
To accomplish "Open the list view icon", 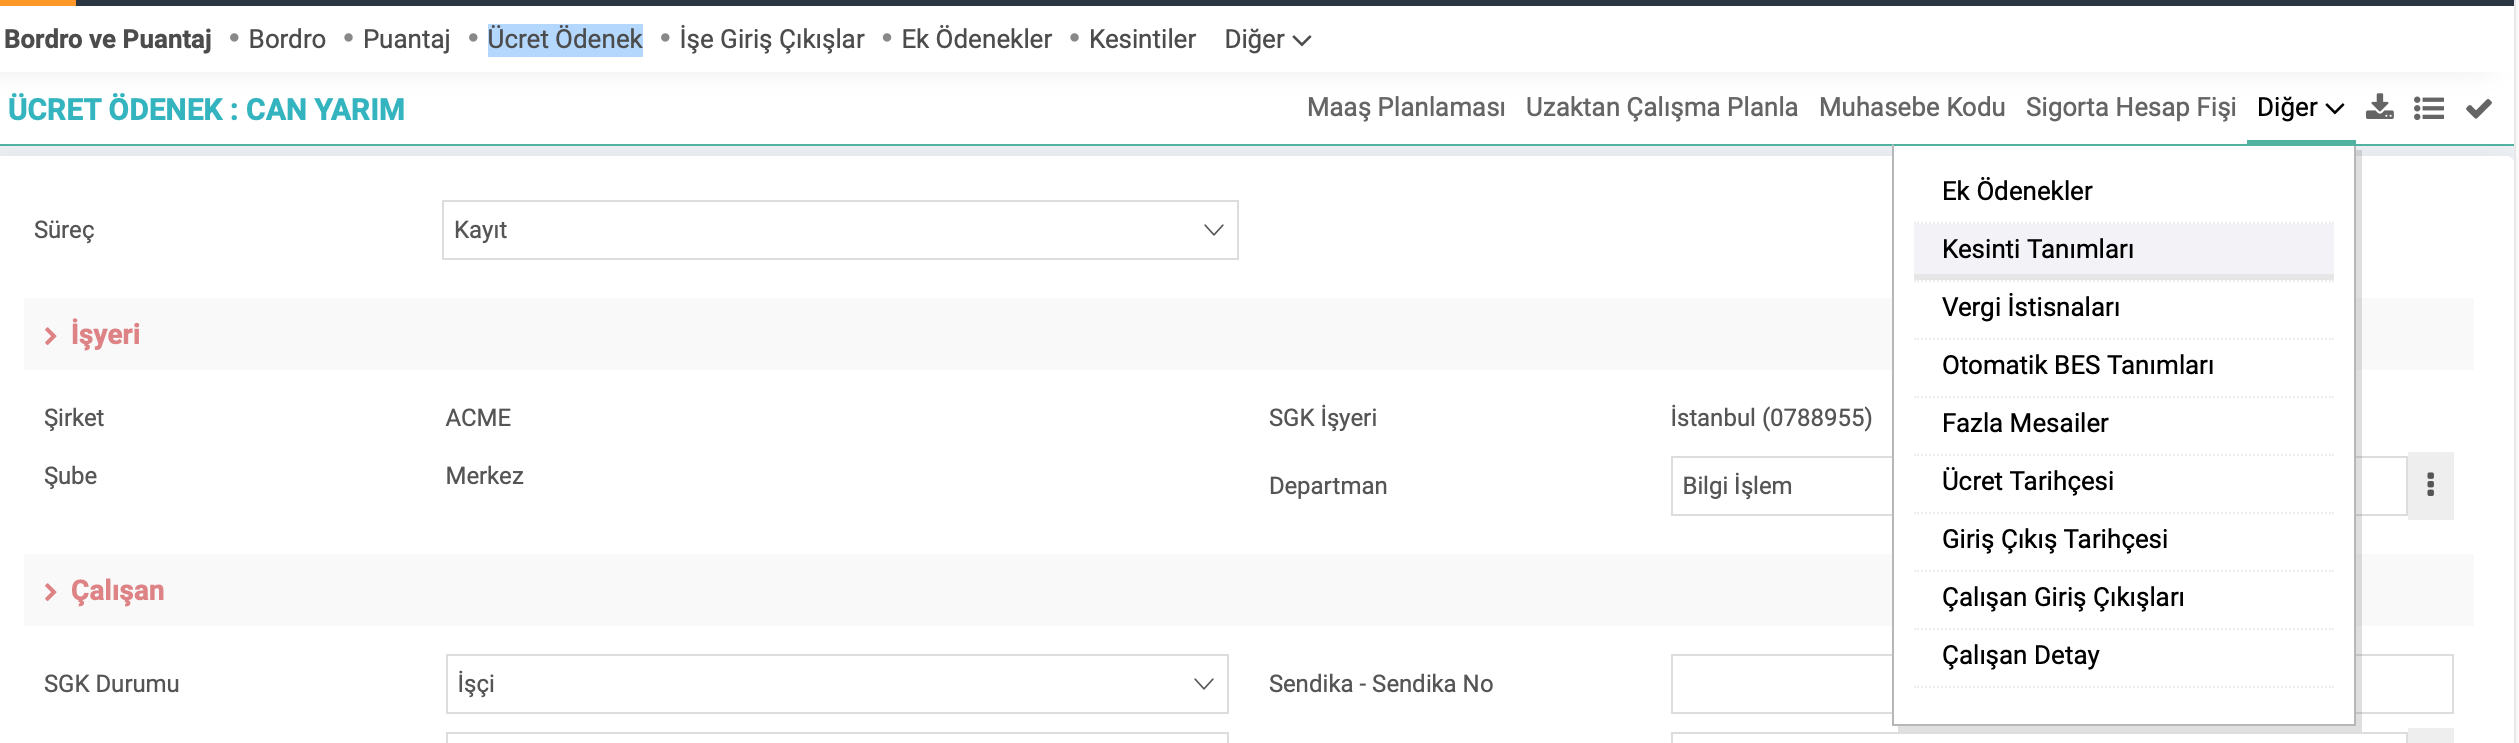I will click(x=2429, y=108).
